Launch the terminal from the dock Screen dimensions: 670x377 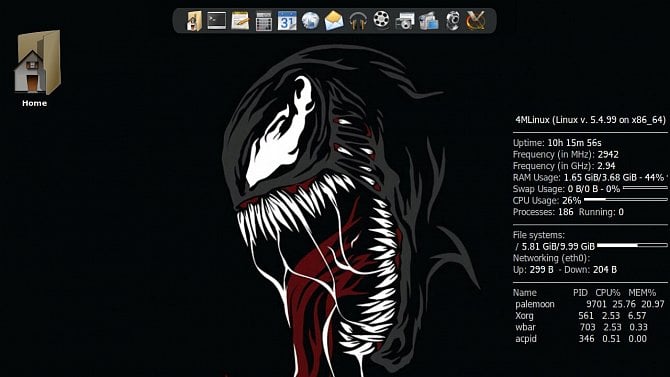click(x=217, y=21)
